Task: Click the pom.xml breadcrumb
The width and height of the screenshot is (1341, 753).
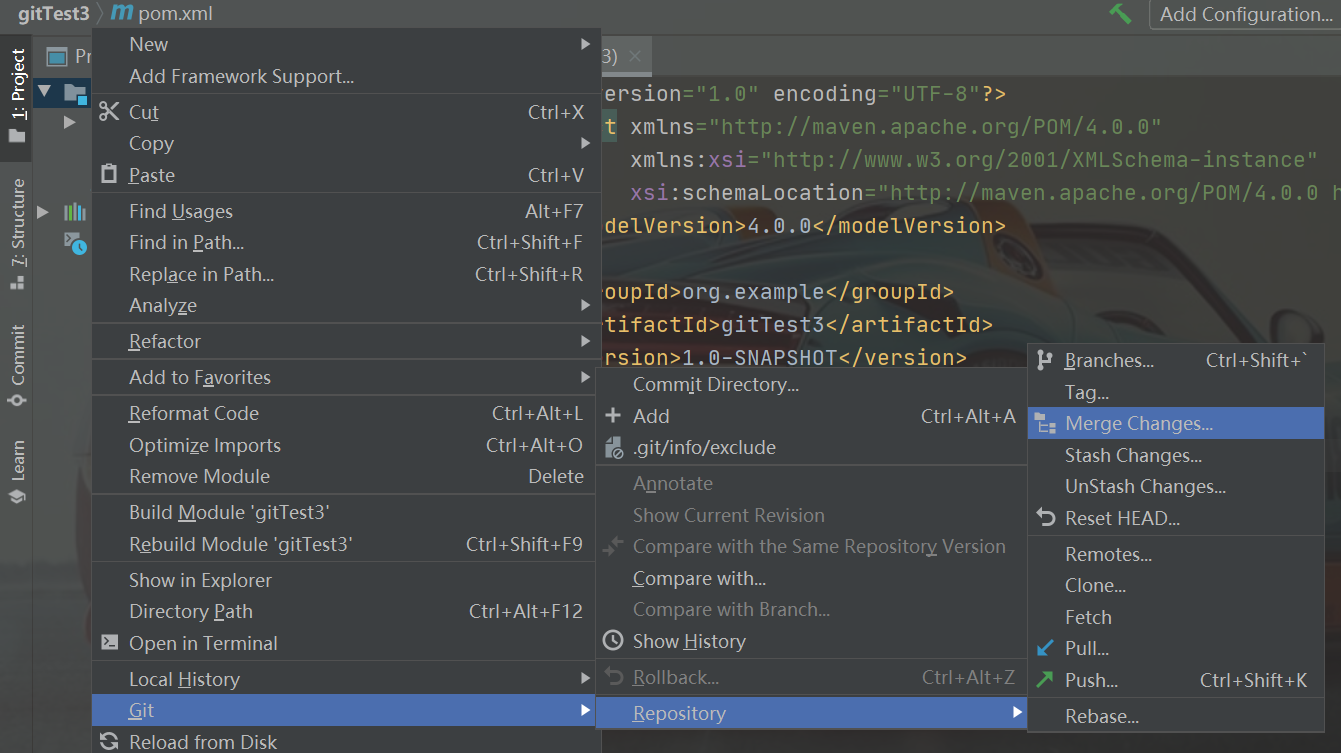Action: point(175,14)
